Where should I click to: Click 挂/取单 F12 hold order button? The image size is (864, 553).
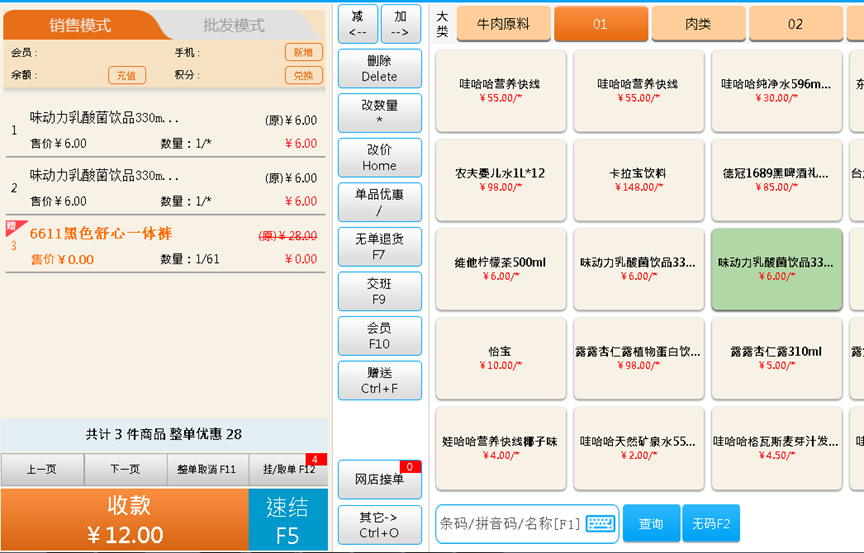coord(289,469)
